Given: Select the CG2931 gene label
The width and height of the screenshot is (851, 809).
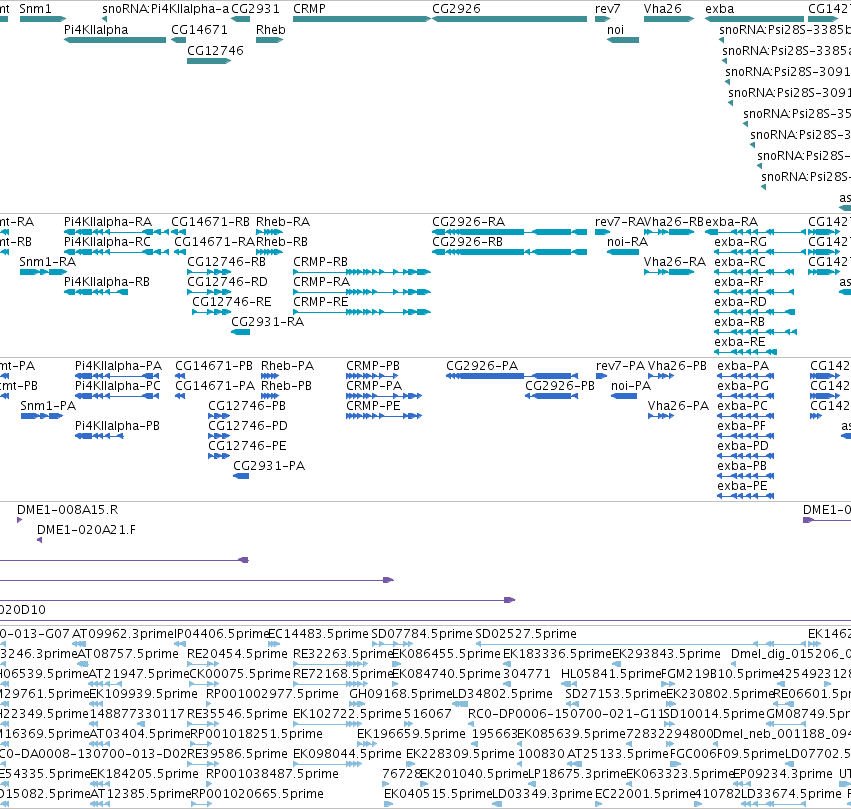Looking at the screenshot, I should coord(256,9).
